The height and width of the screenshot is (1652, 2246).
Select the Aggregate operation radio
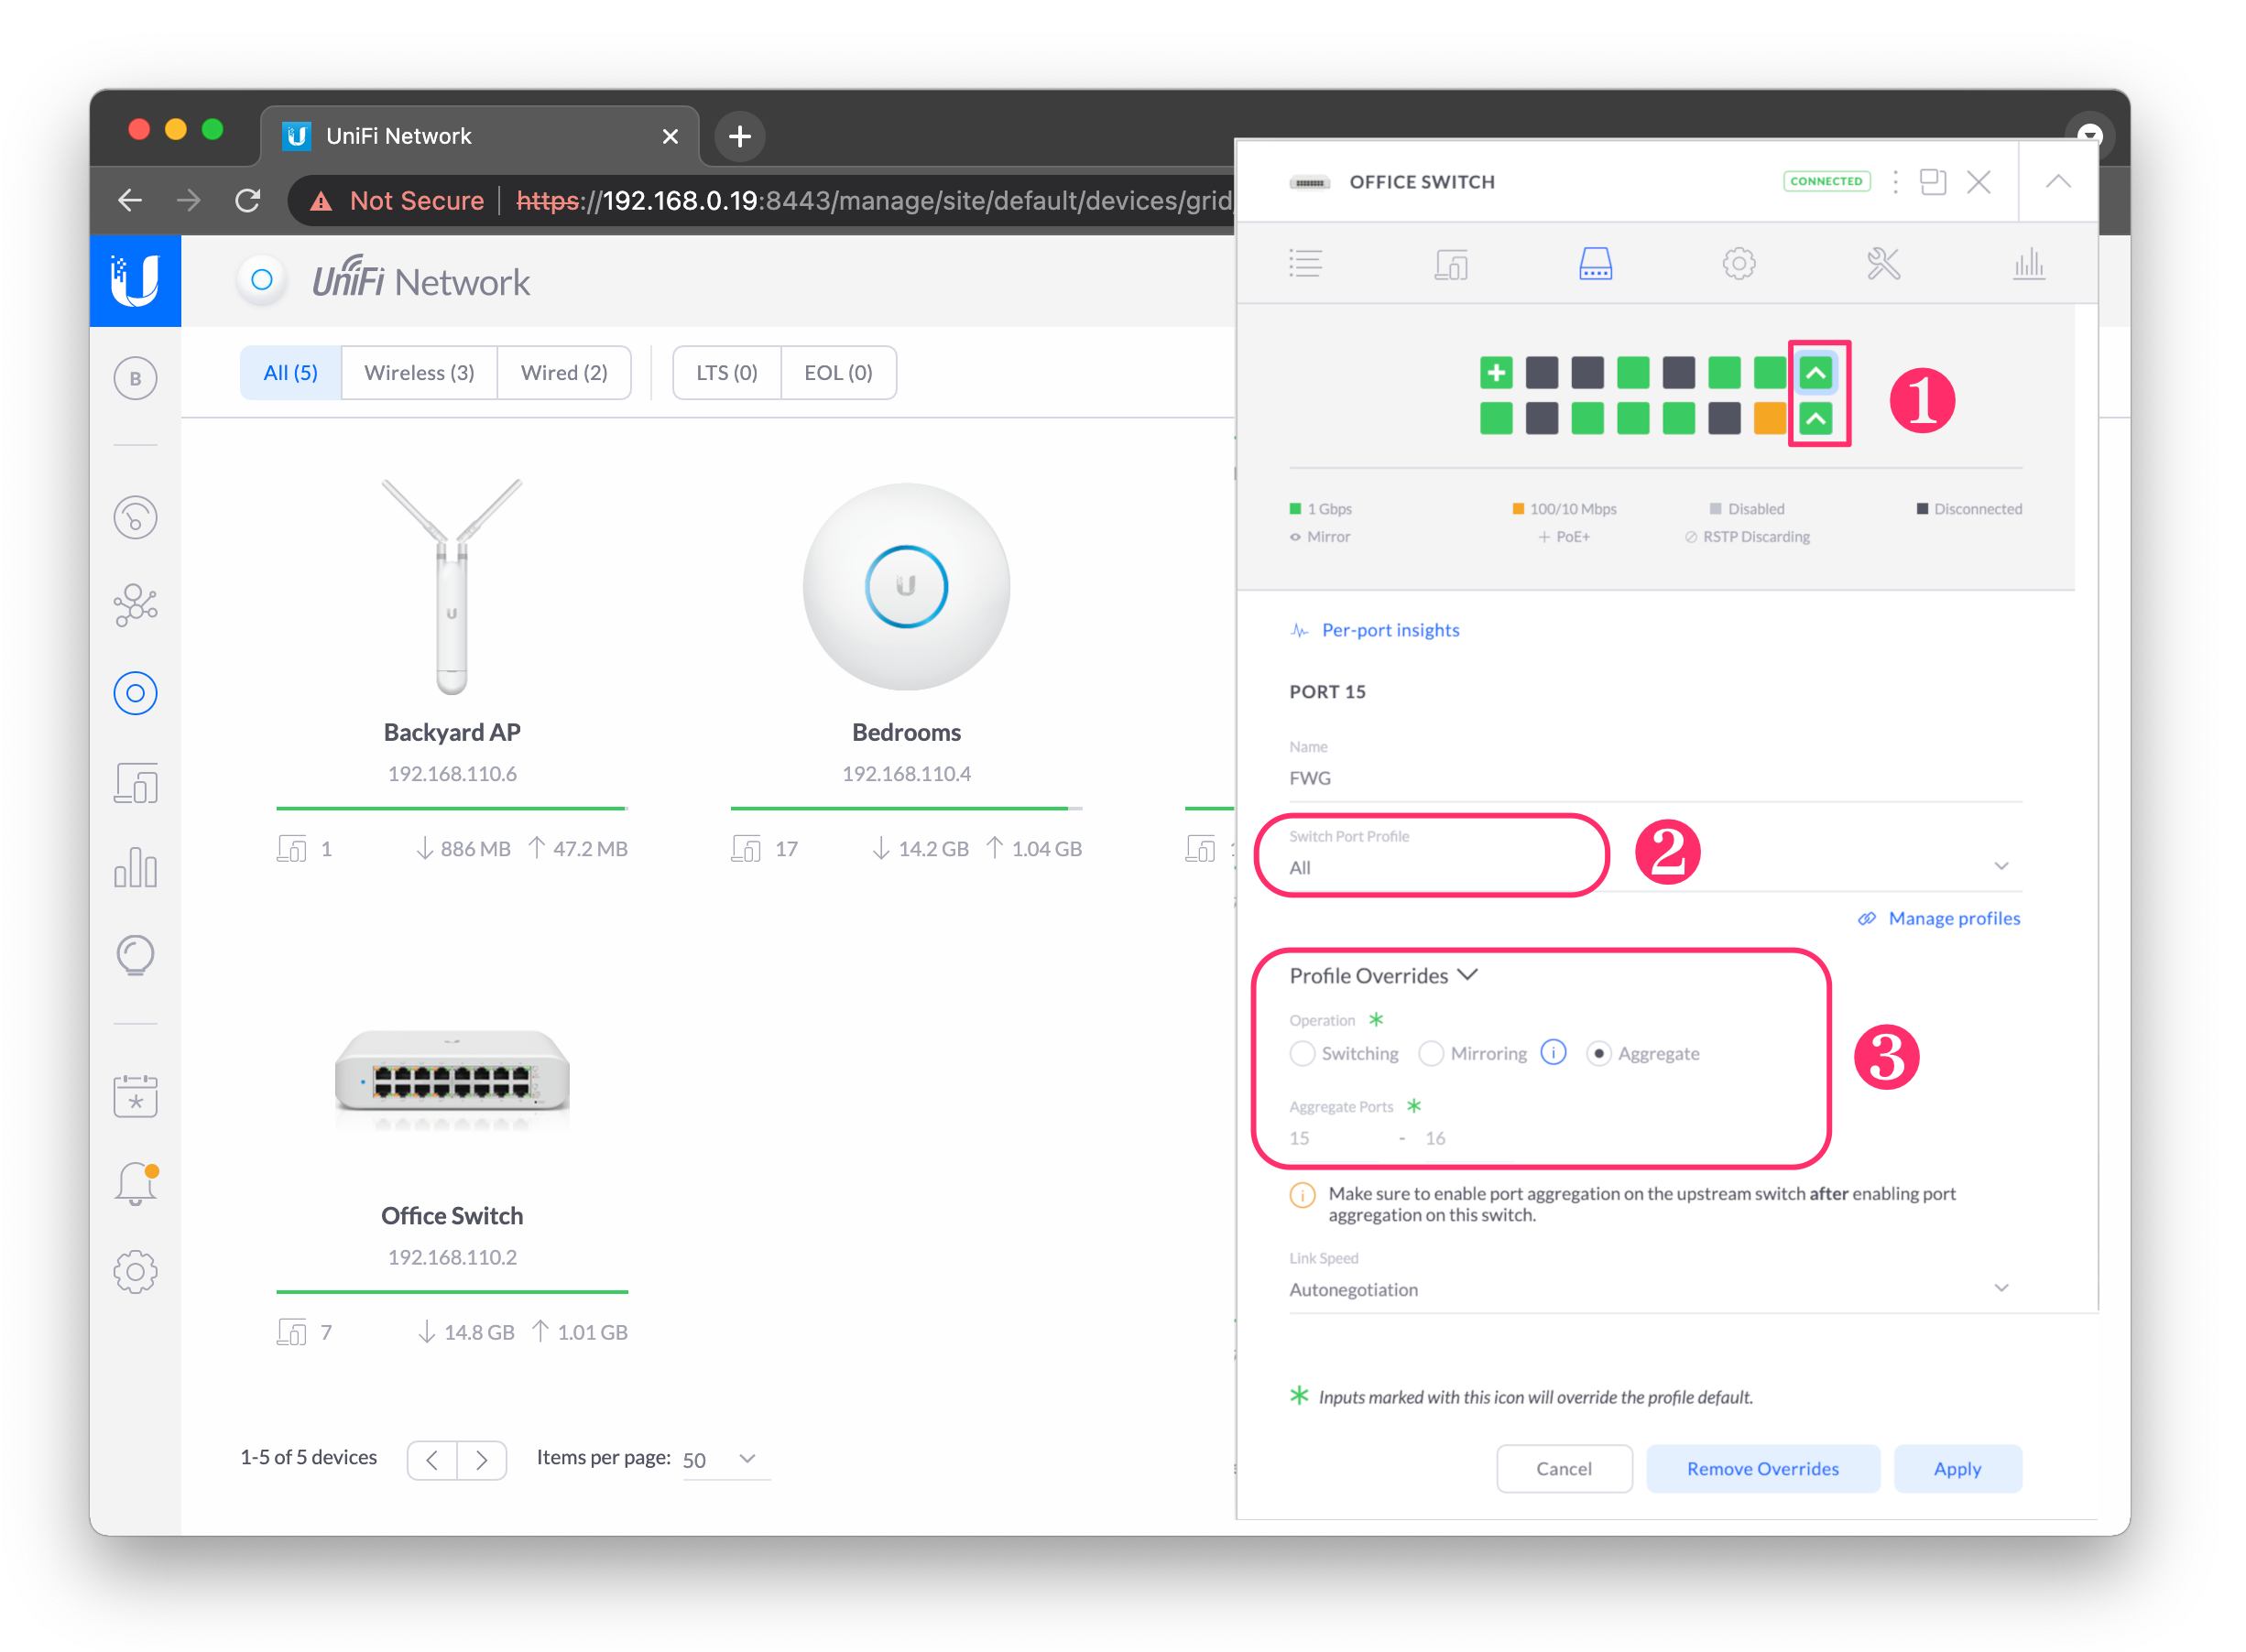pos(1598,1053)
